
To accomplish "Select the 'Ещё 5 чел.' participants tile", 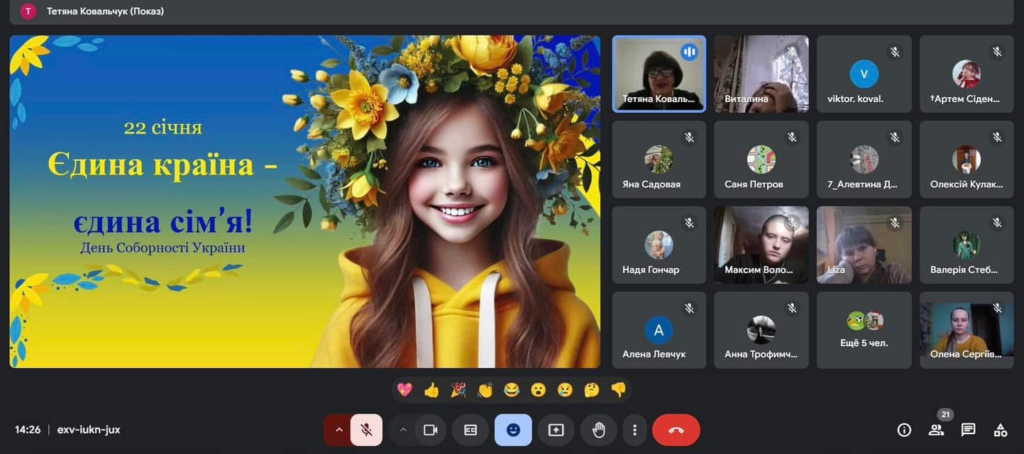I will click(x=864, y=330).
